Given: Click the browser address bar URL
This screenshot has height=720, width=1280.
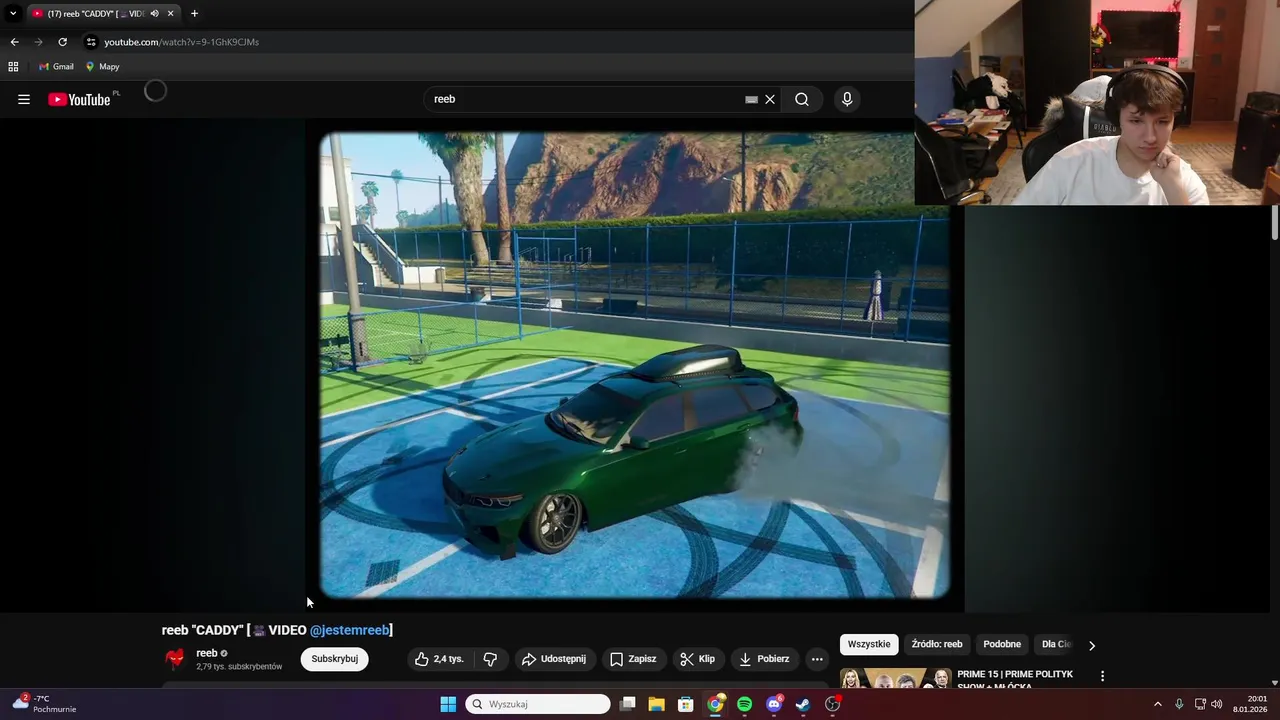Looking at the screenshot, I should (181, 42).
